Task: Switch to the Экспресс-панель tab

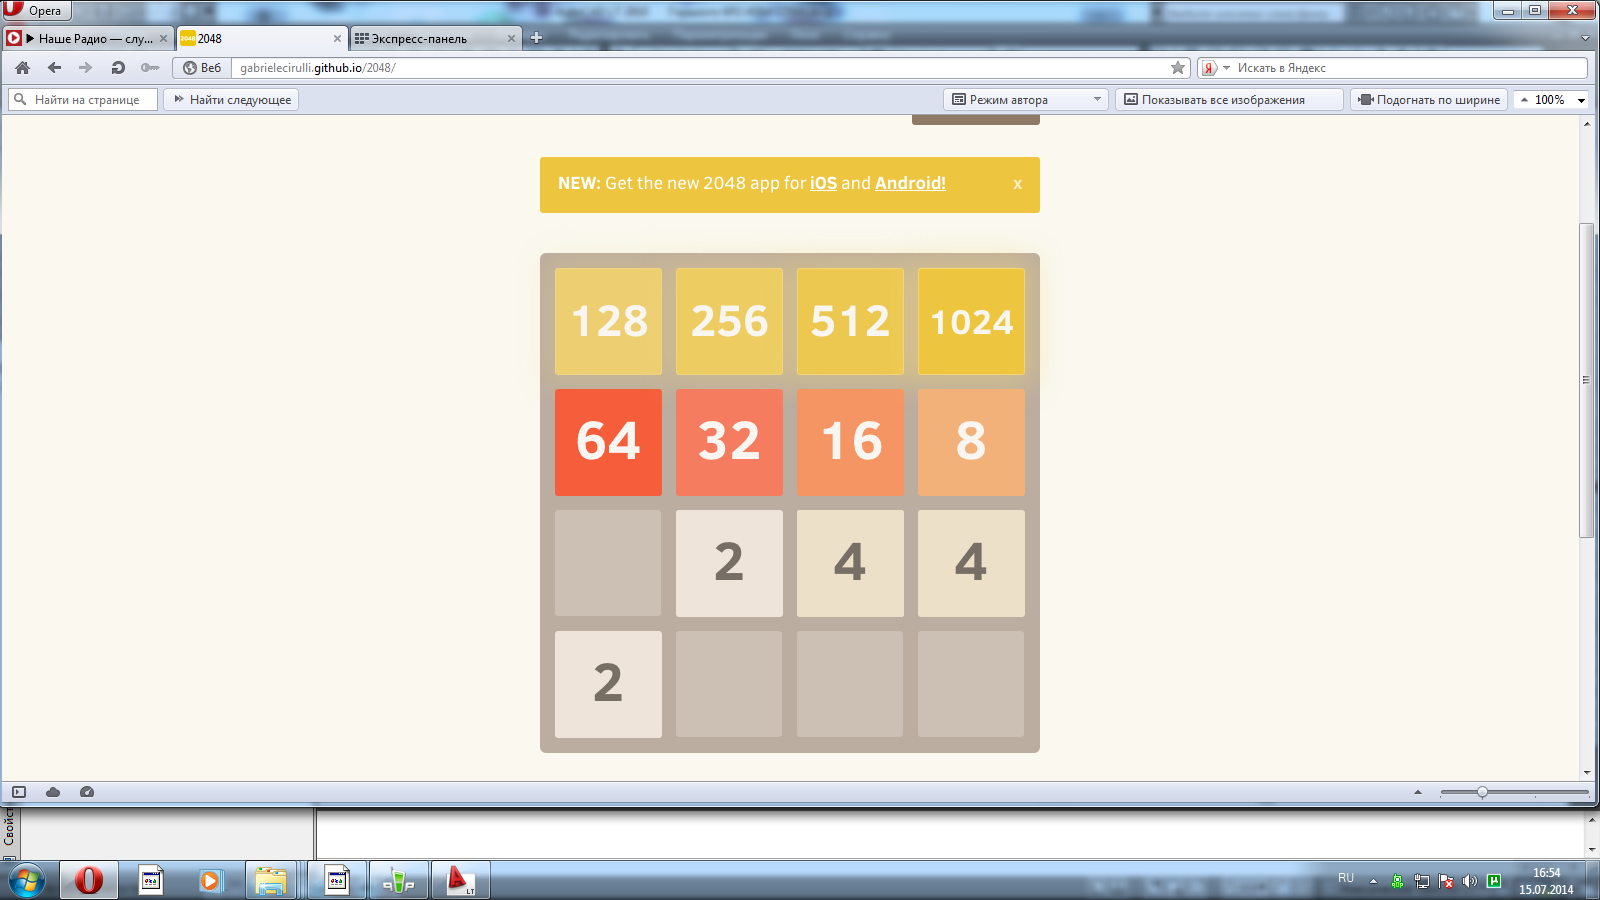Action: pyautogui.click(x=436, y=38)
